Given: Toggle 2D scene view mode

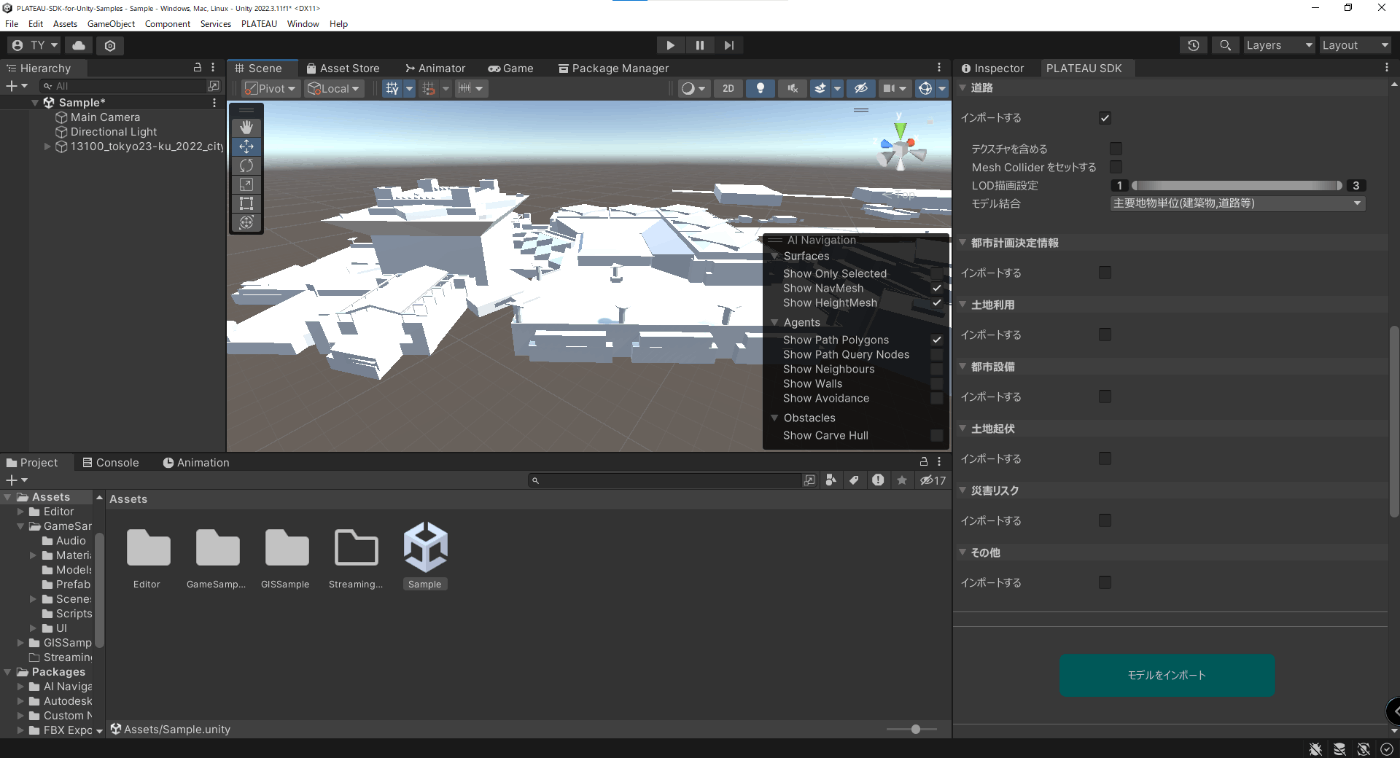Looking at the screenshot, I should coord(728,88).
